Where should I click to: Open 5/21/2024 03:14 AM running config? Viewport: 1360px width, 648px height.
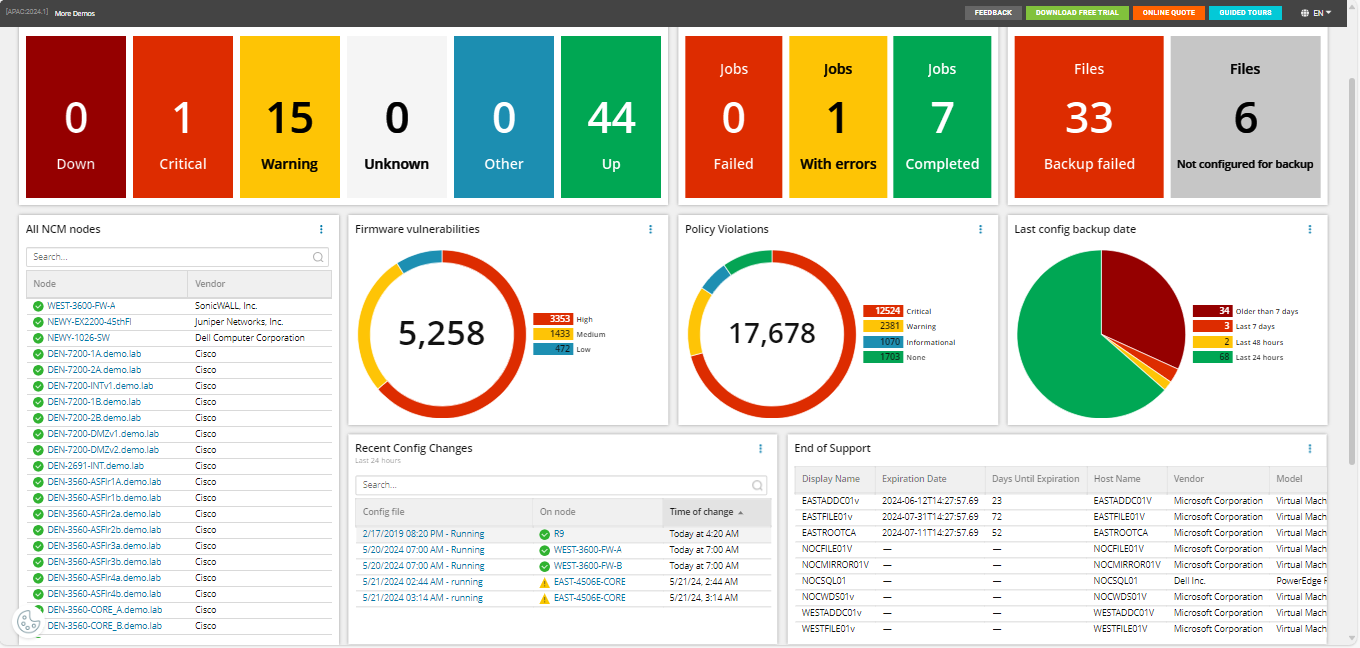pyautogui.click(x=422, y=598)
